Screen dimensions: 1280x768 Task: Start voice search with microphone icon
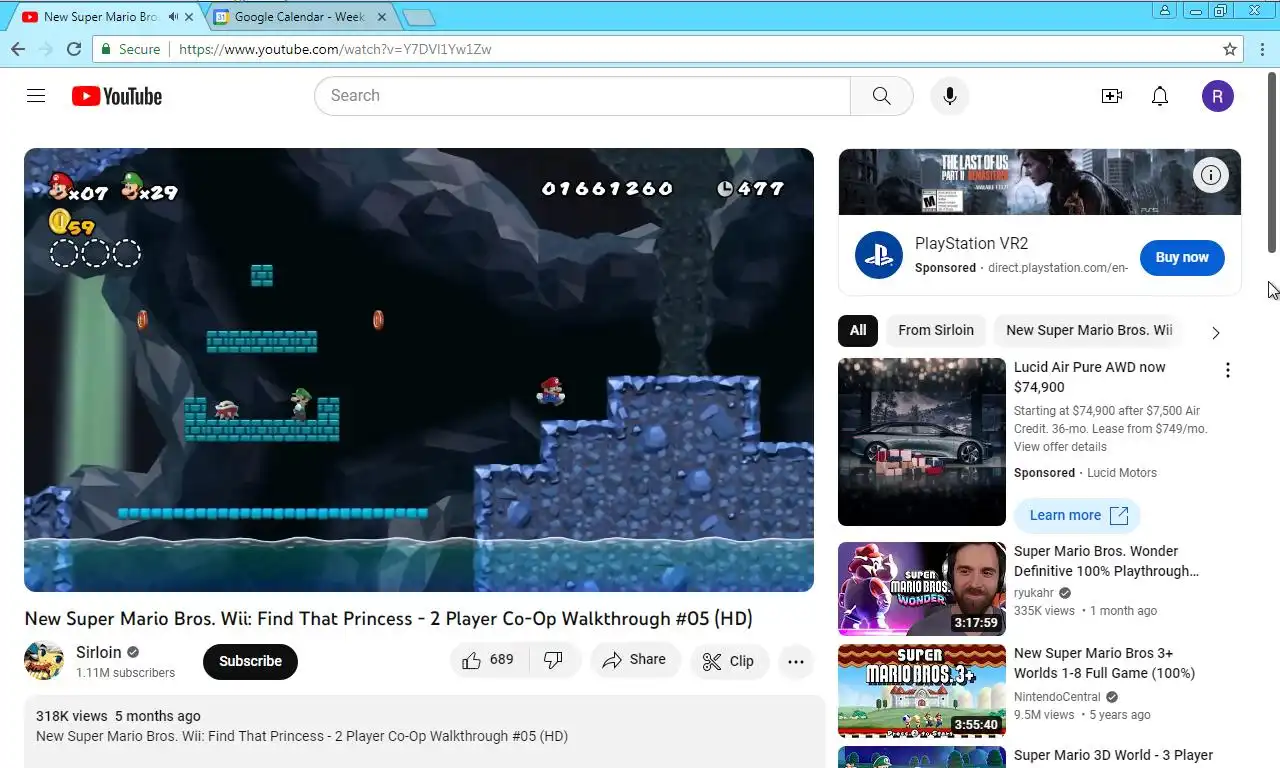(950, 96)
